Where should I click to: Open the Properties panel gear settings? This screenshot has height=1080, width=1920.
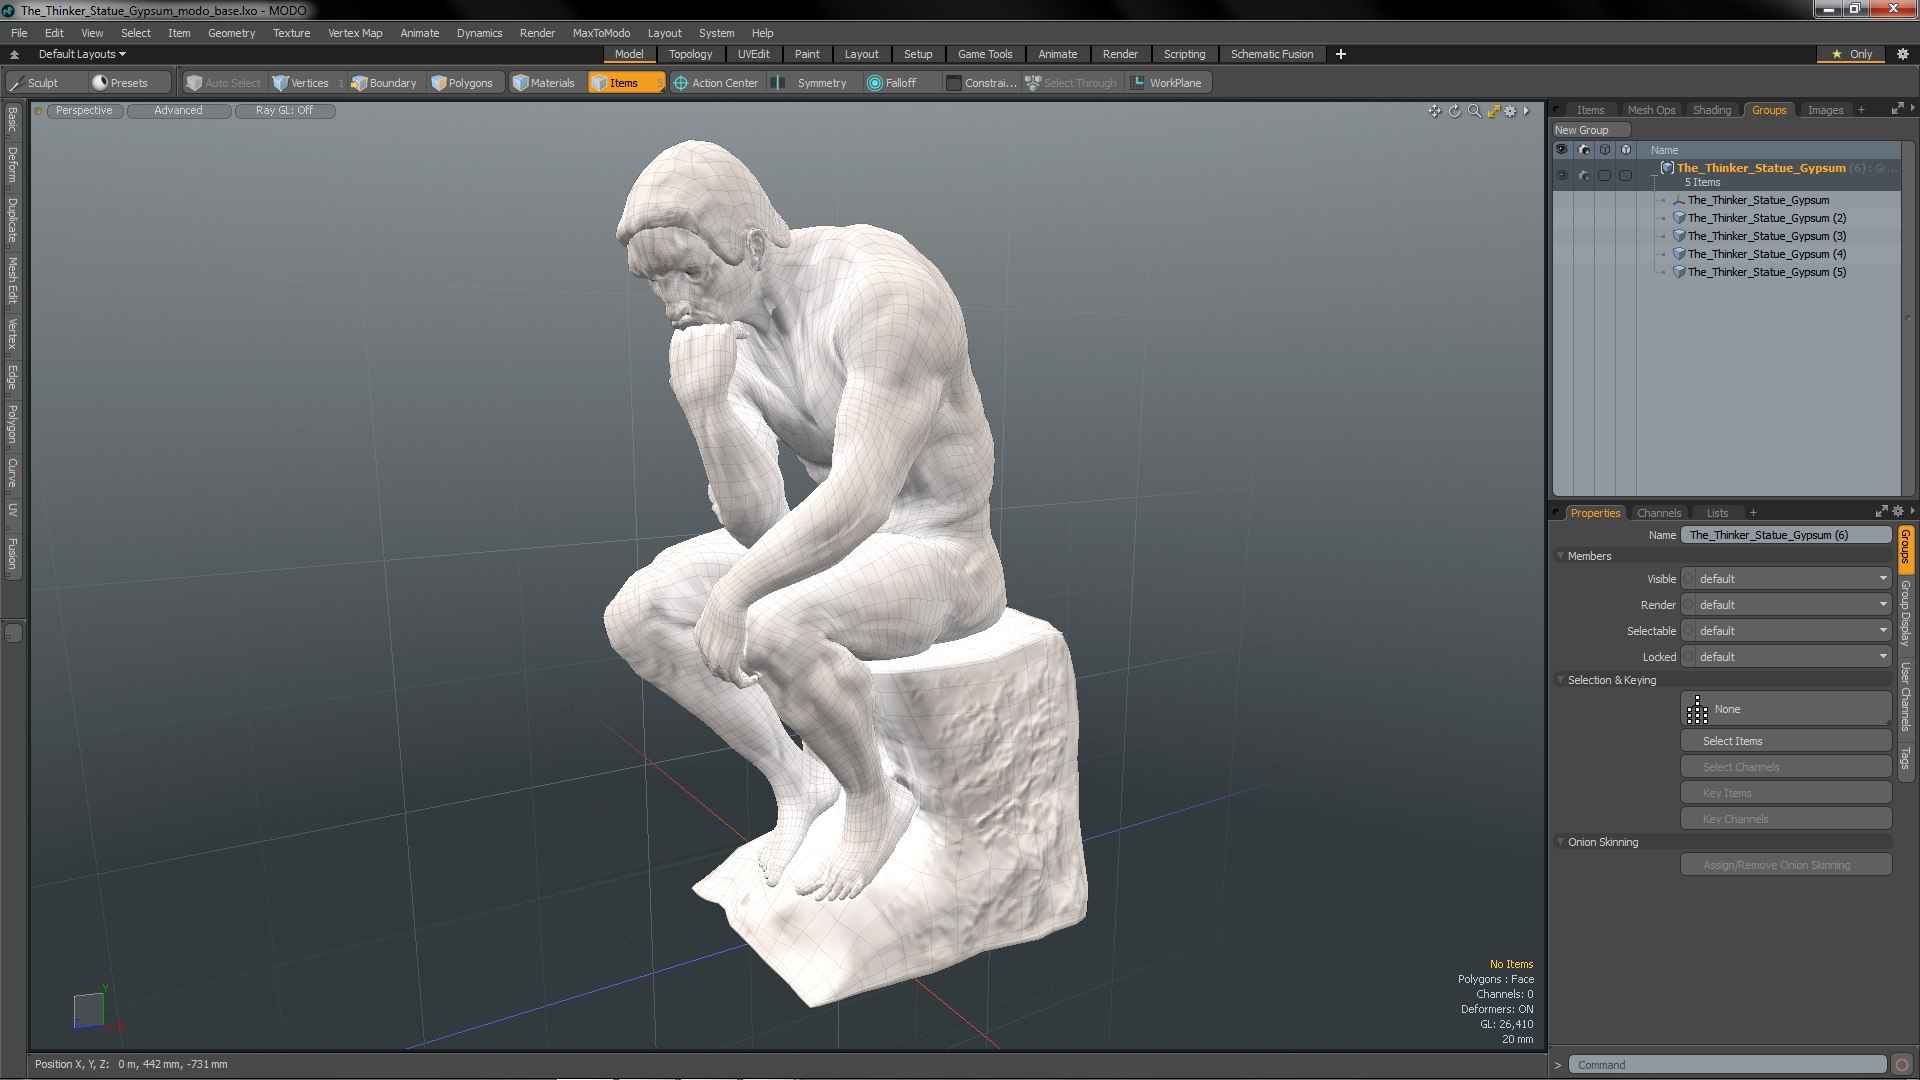tap(1897, 512)
